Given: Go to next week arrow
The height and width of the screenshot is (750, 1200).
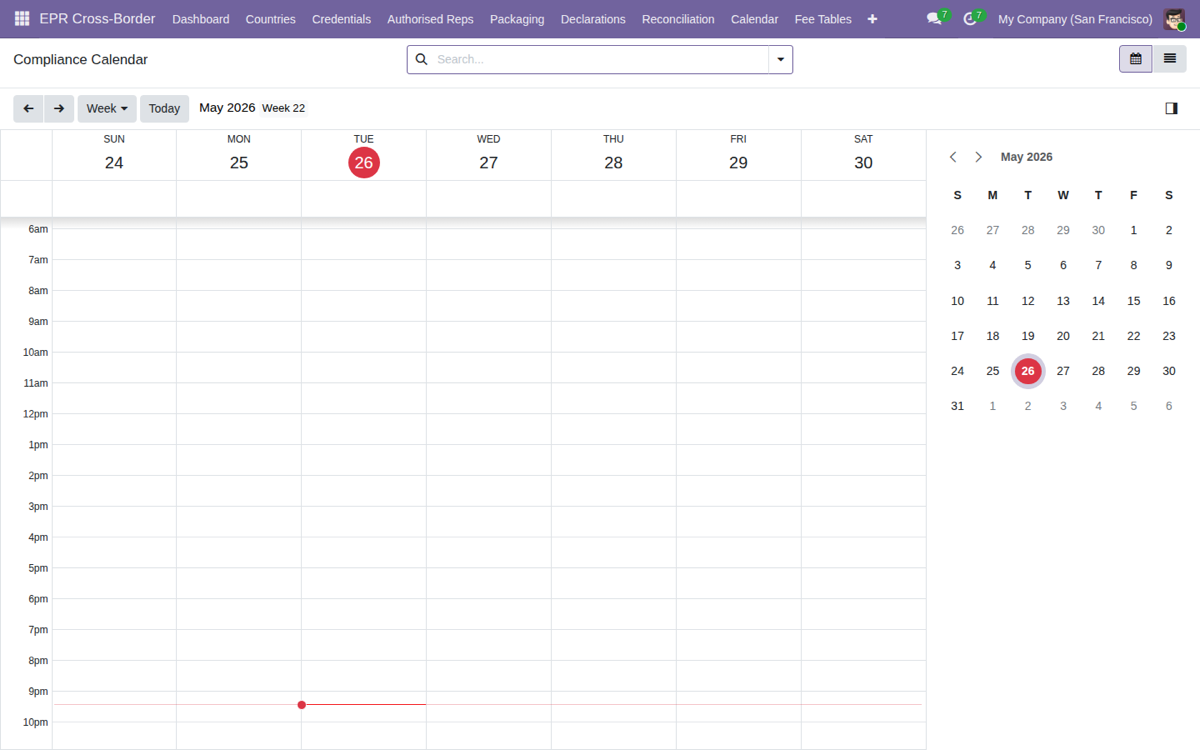Looking at the screenshot, I should point(59,108).
